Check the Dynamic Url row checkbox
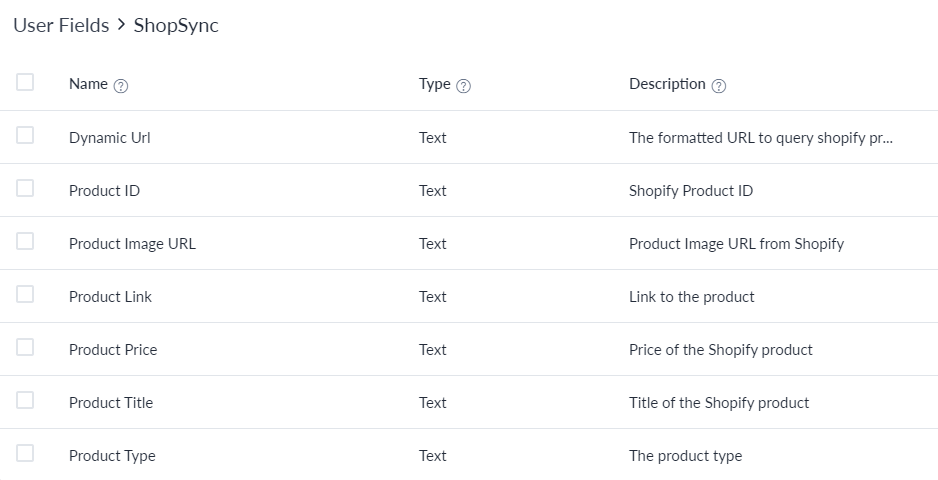 pyautogui.click(x=25, y=135)
